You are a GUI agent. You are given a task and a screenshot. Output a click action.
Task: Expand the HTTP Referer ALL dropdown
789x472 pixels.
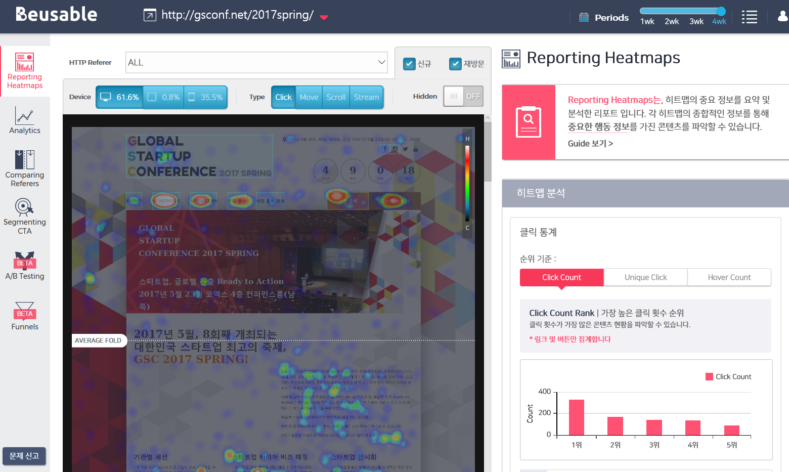tap(256, 62)
